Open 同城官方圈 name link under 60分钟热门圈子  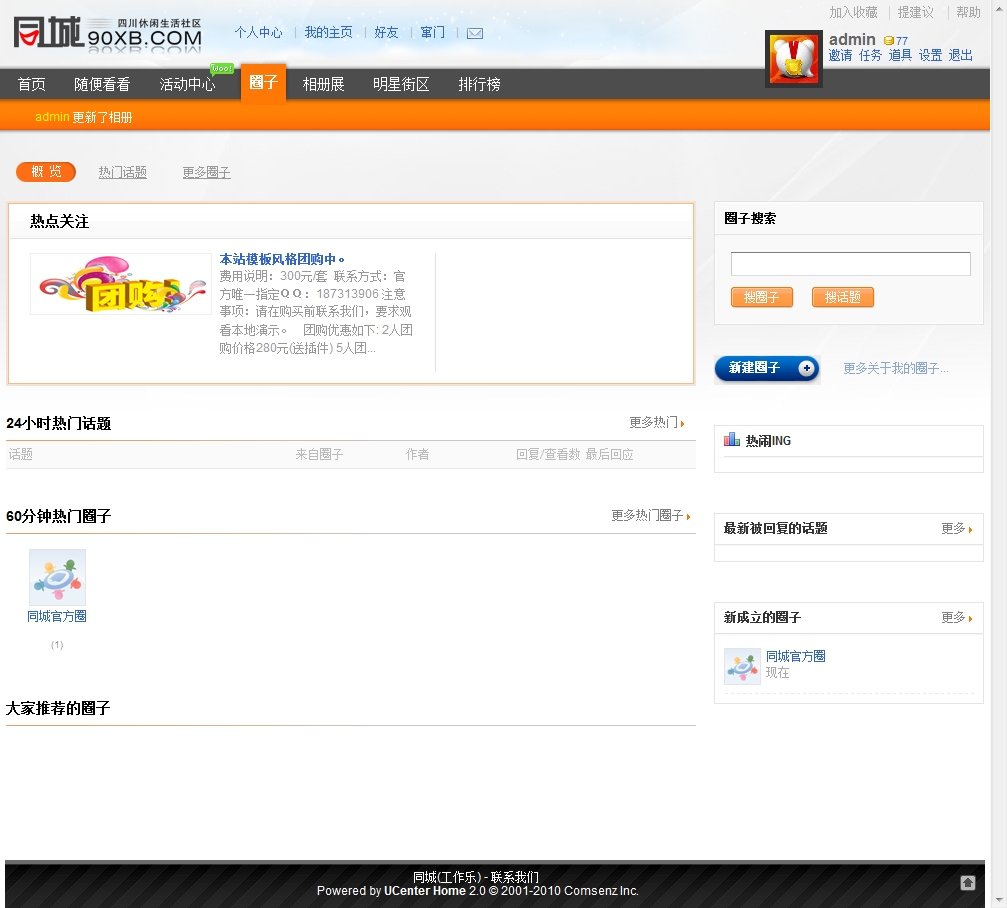(x=57, y=616)
